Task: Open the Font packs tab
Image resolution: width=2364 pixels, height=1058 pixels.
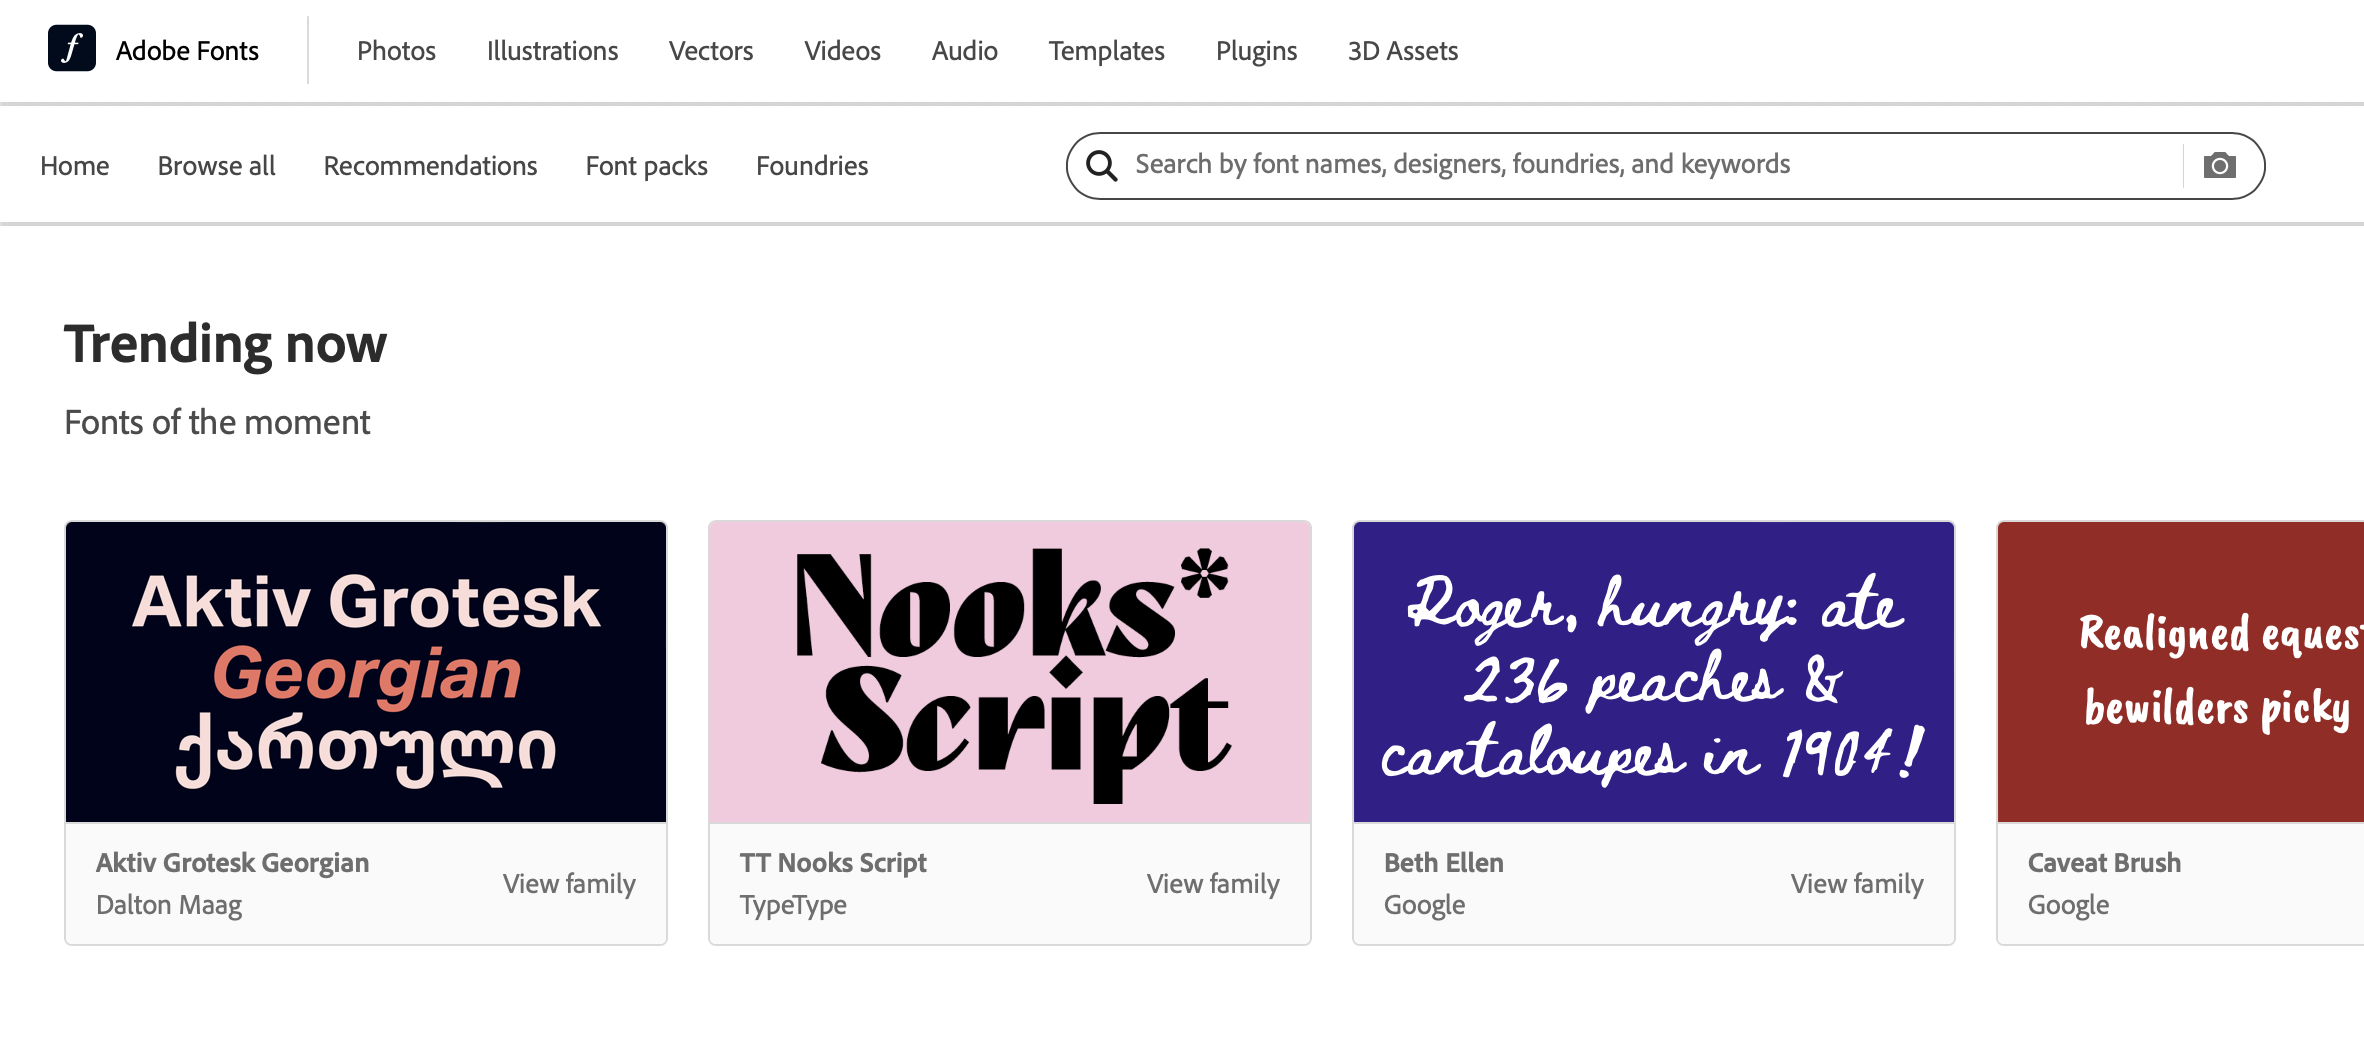Action: [x=646, y=166]
